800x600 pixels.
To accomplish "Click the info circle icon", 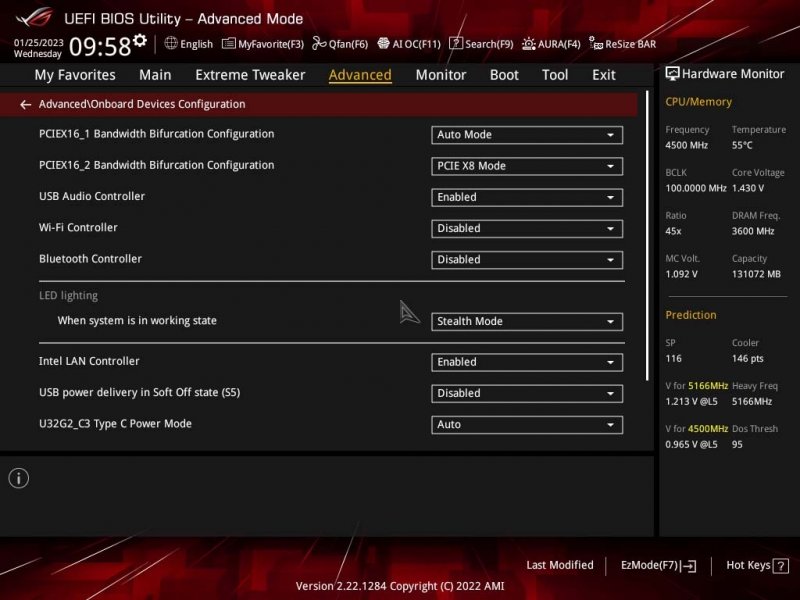I will click(19, 478).
